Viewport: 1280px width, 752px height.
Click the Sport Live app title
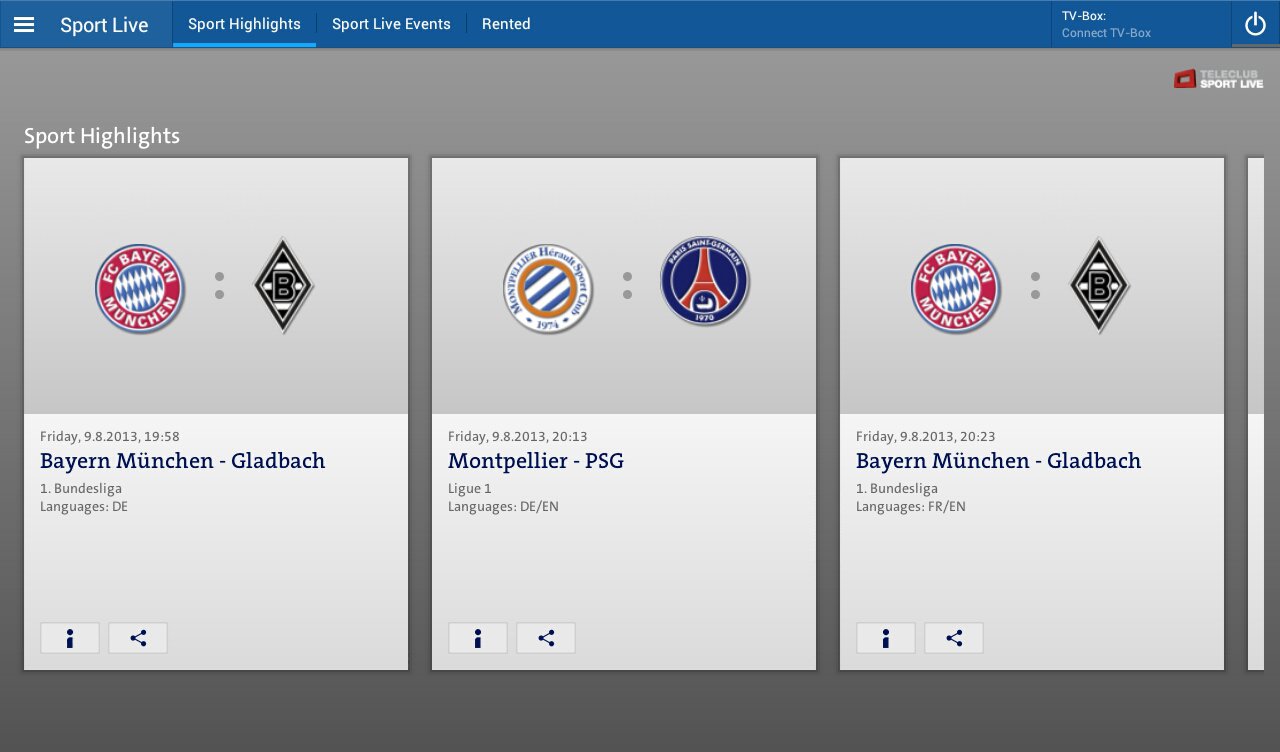[104, 25]
